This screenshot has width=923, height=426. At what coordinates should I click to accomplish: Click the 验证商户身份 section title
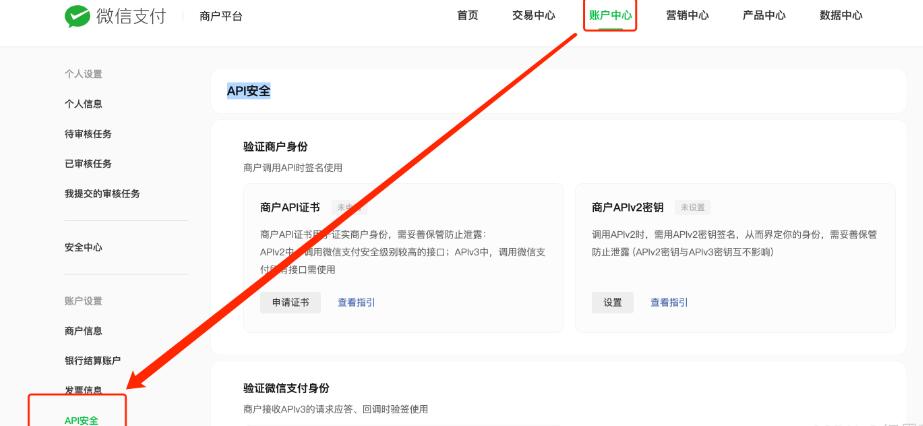pos(275,147)
